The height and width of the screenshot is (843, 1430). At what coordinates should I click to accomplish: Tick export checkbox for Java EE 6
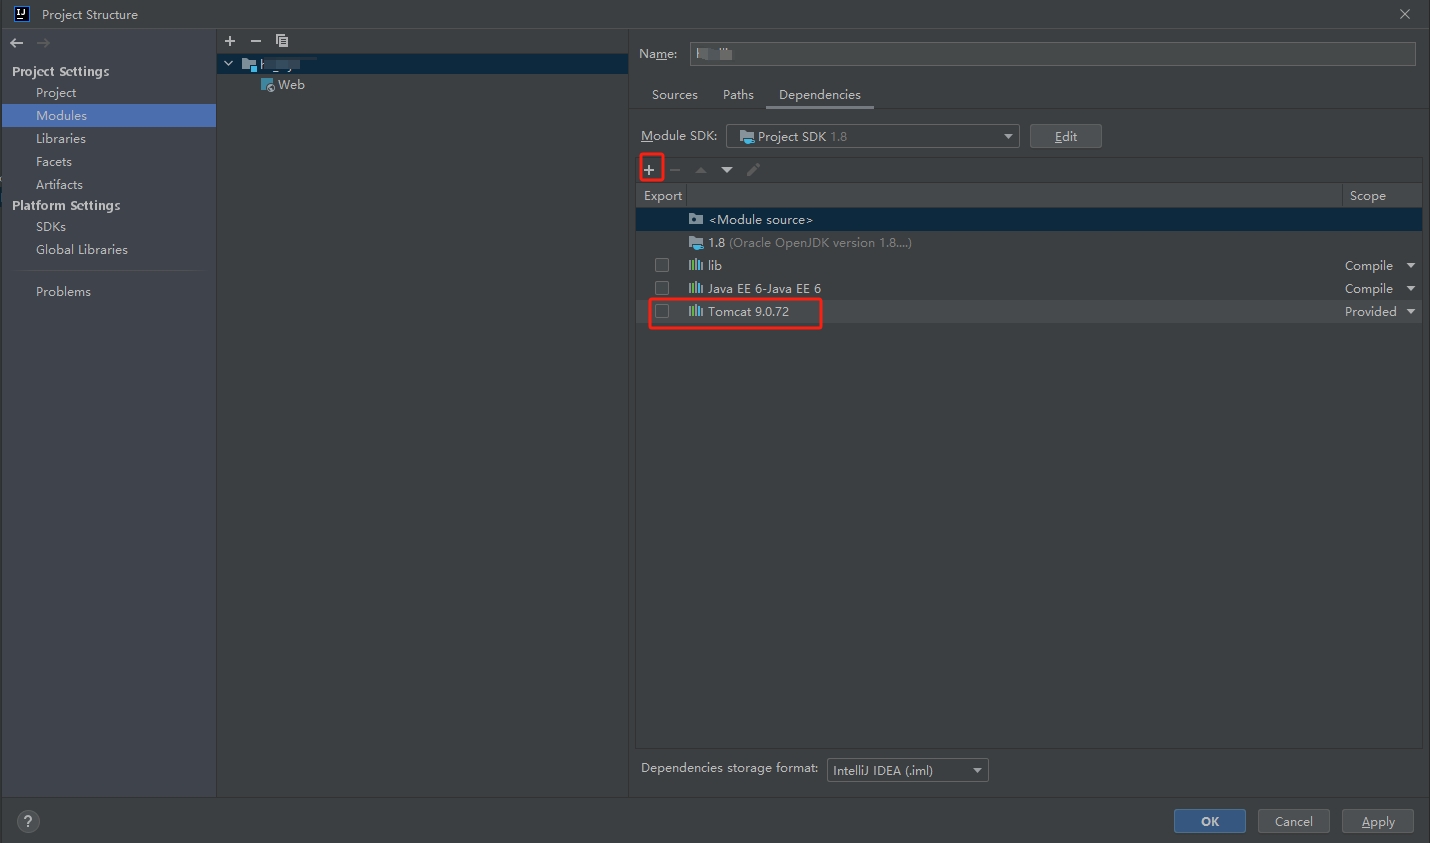[662, 288]
